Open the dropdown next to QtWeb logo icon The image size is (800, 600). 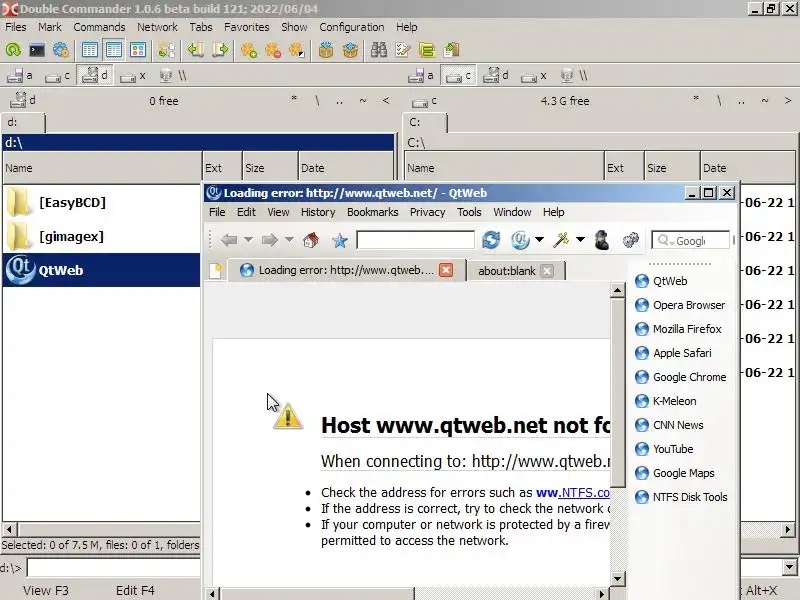point(539,239)
